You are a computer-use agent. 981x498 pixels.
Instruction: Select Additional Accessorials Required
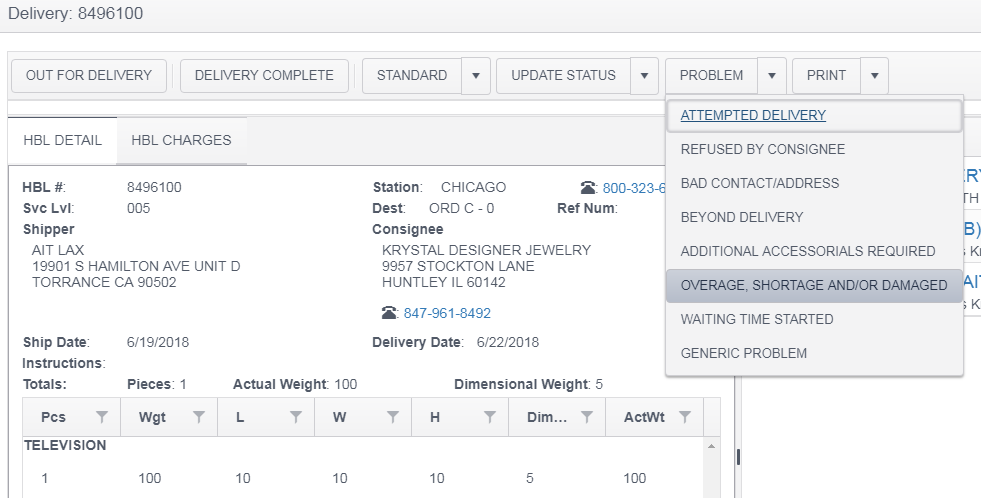pos(814,251)
